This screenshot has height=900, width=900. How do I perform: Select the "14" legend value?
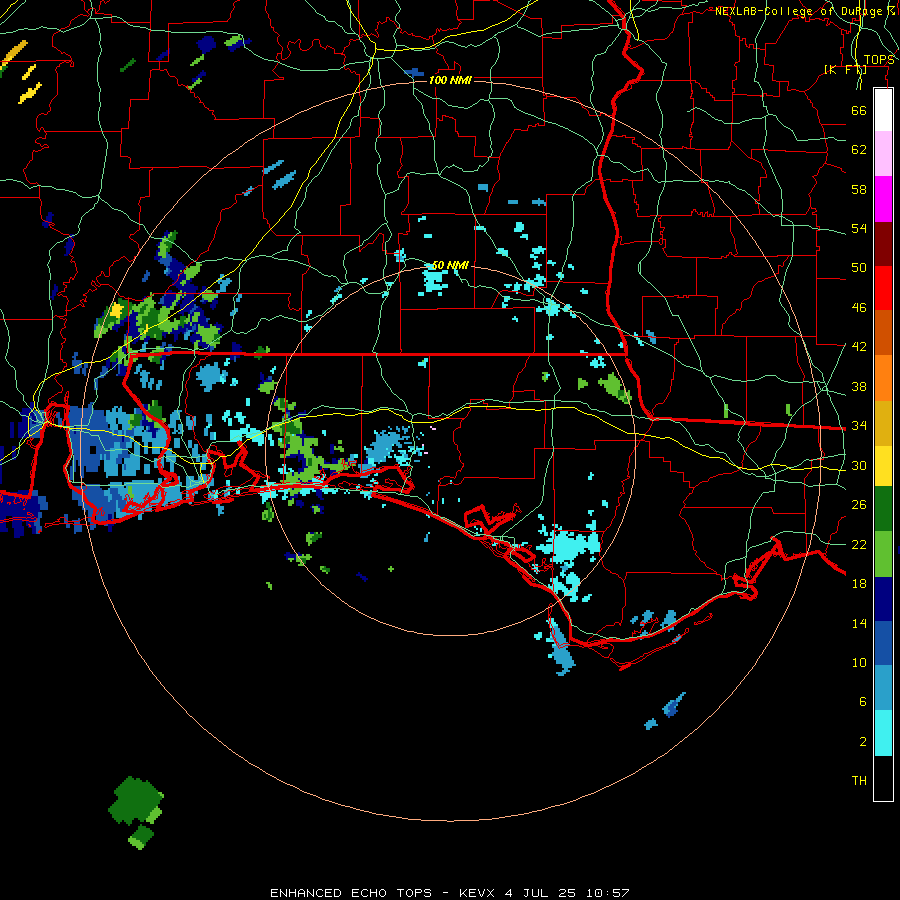coord(859,623)
